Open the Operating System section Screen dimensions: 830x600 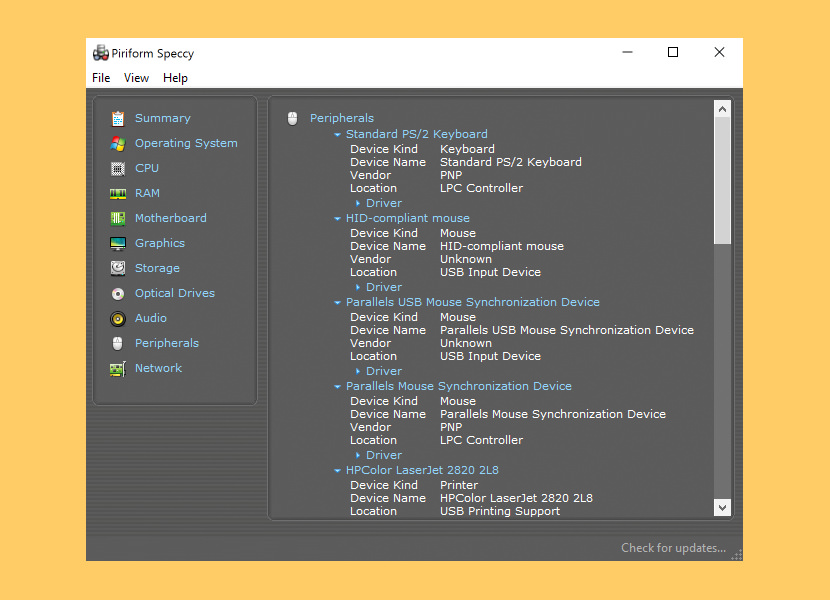pos(186,143)
